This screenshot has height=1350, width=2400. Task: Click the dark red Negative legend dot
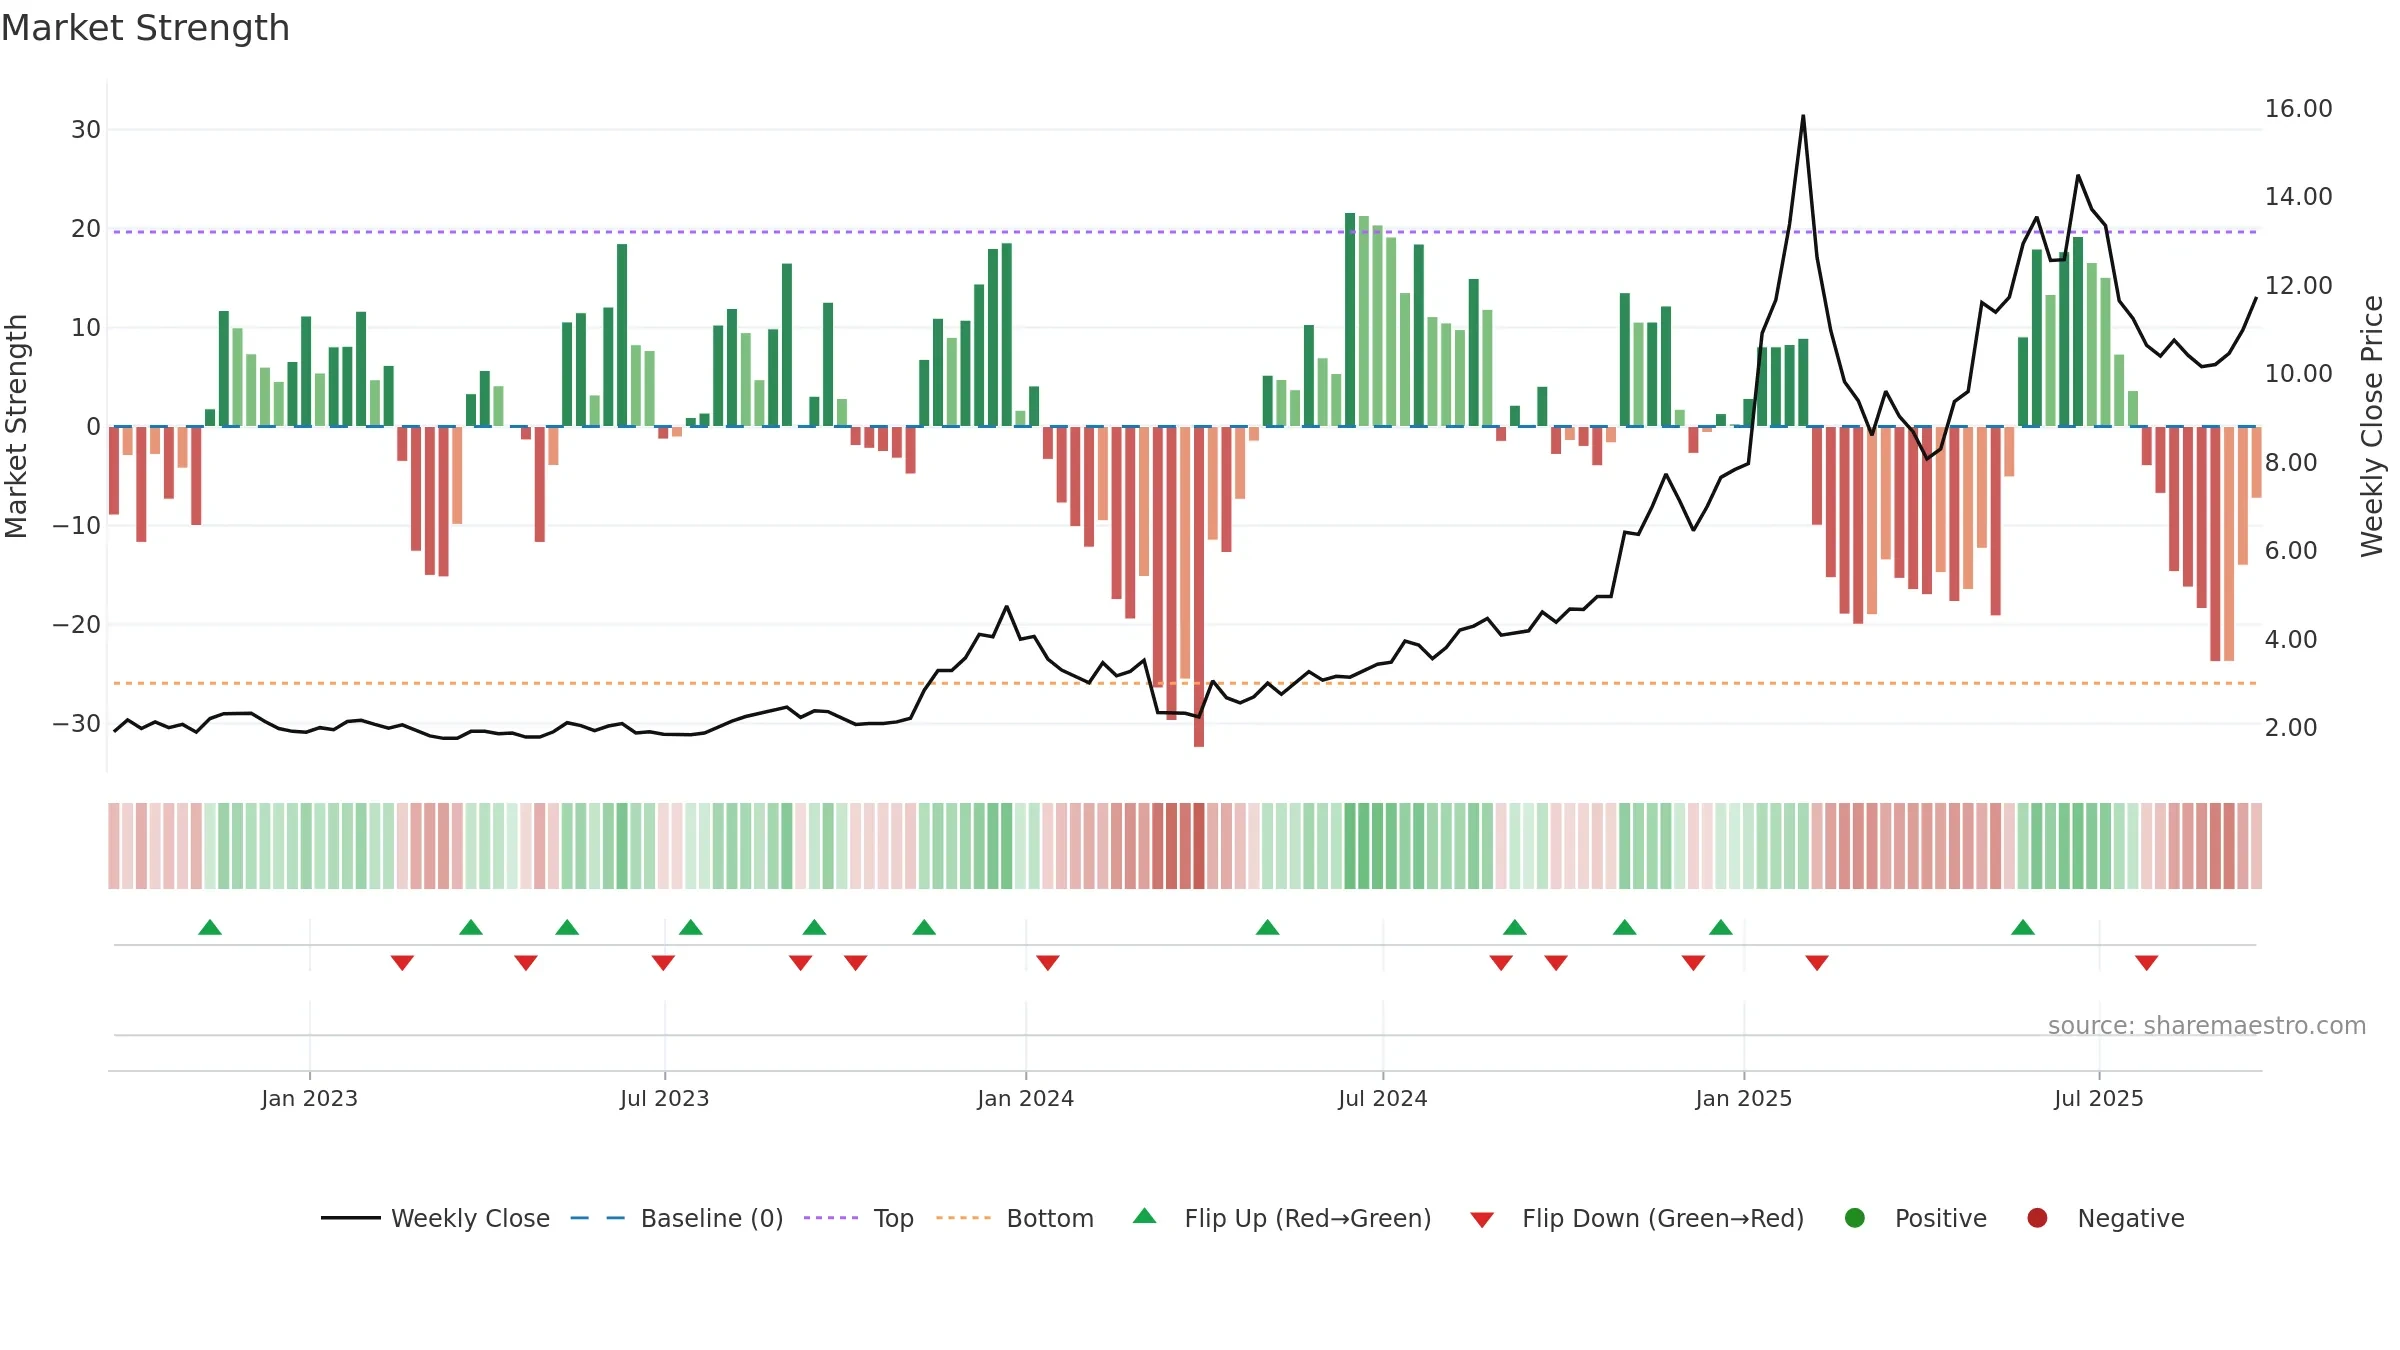pos(2037,1218)
